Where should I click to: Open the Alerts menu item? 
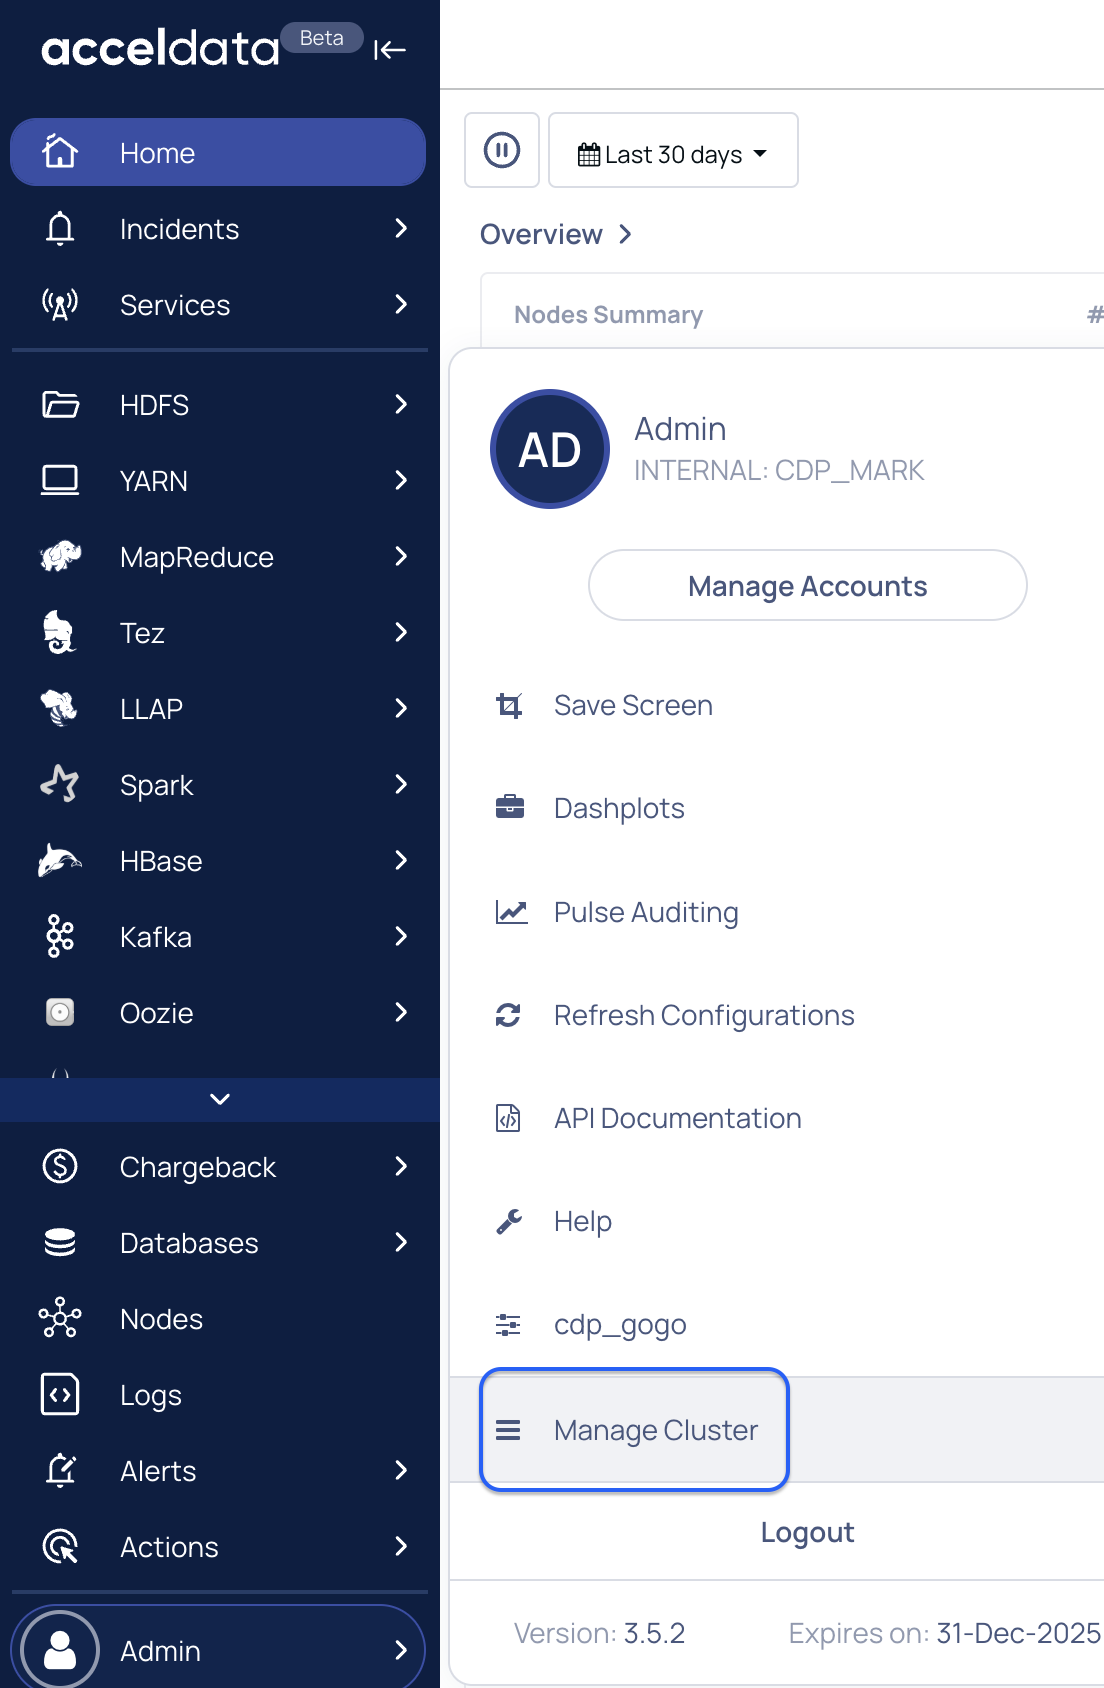(220, 1471)
